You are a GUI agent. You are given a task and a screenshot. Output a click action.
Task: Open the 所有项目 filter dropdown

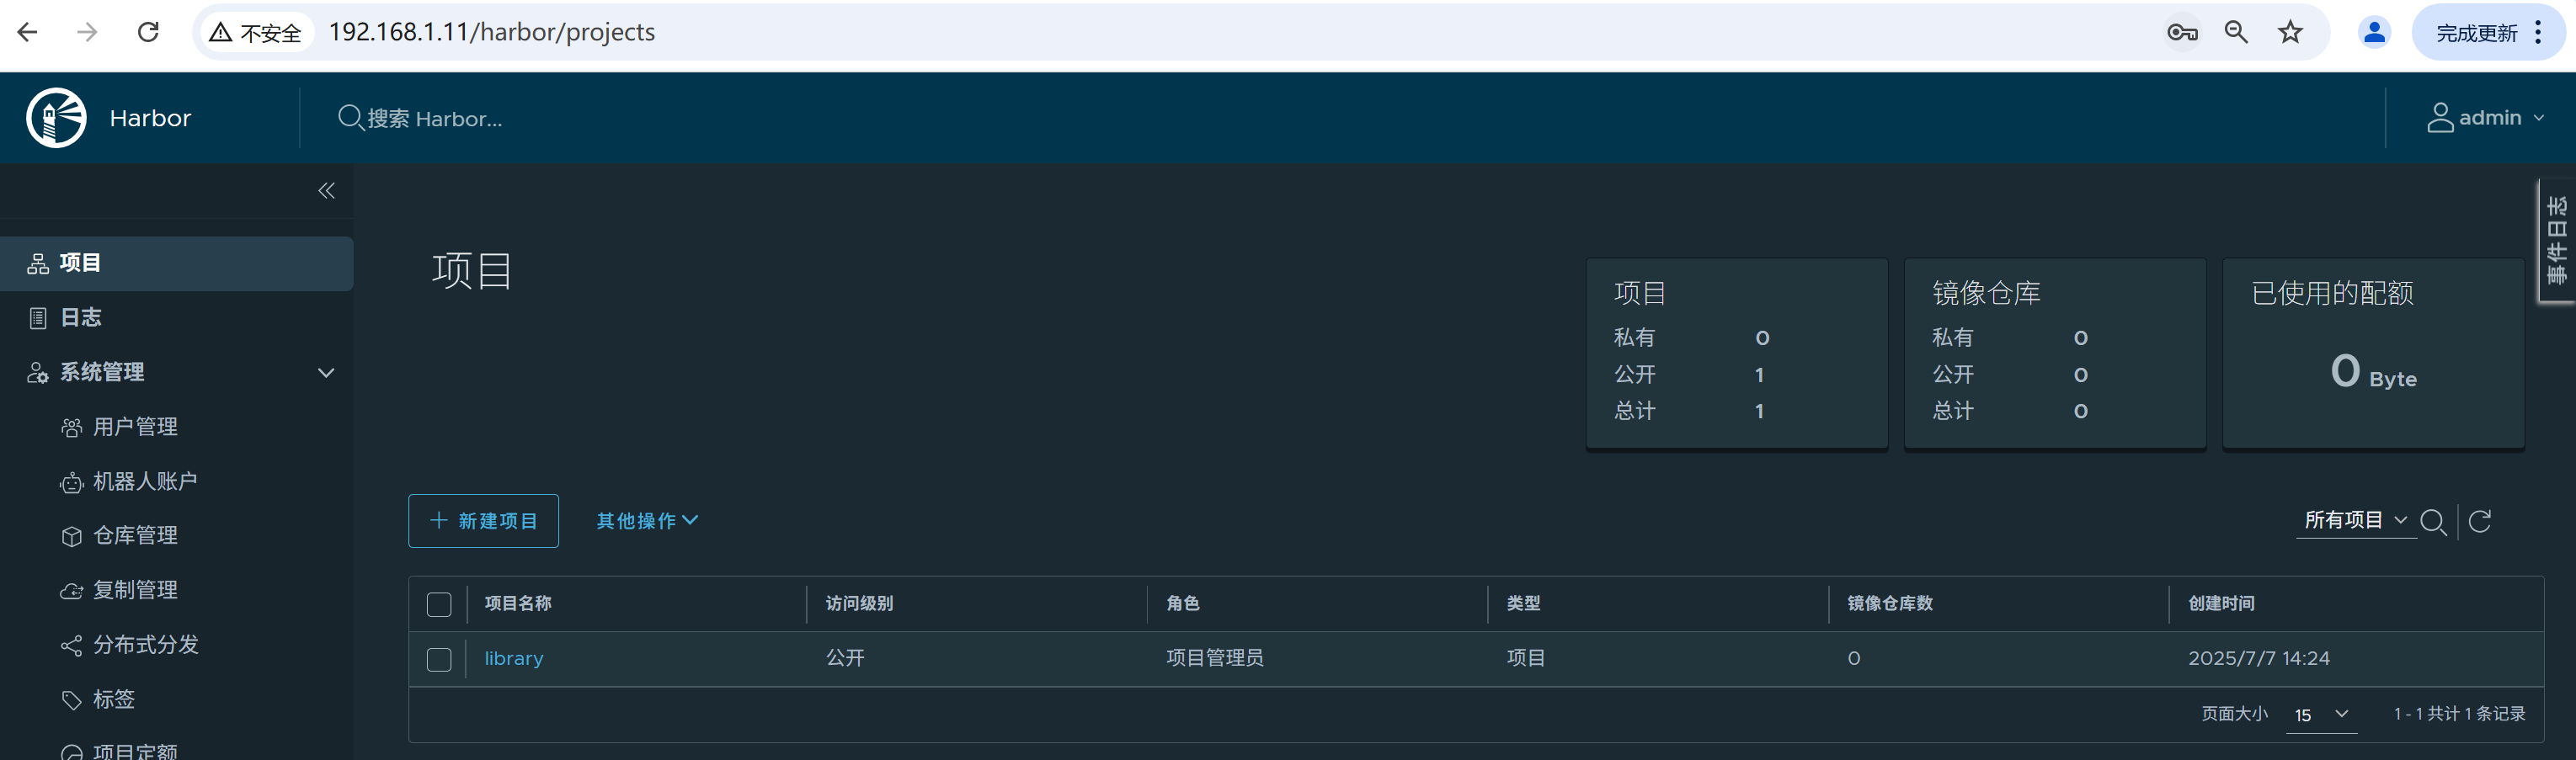click(2355, 520)
